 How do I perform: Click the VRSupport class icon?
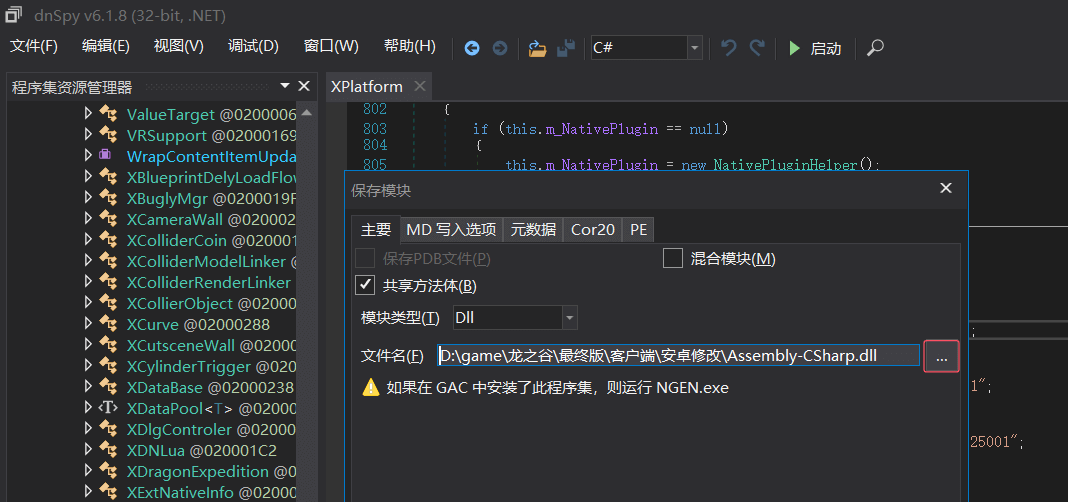click(108, 135)
